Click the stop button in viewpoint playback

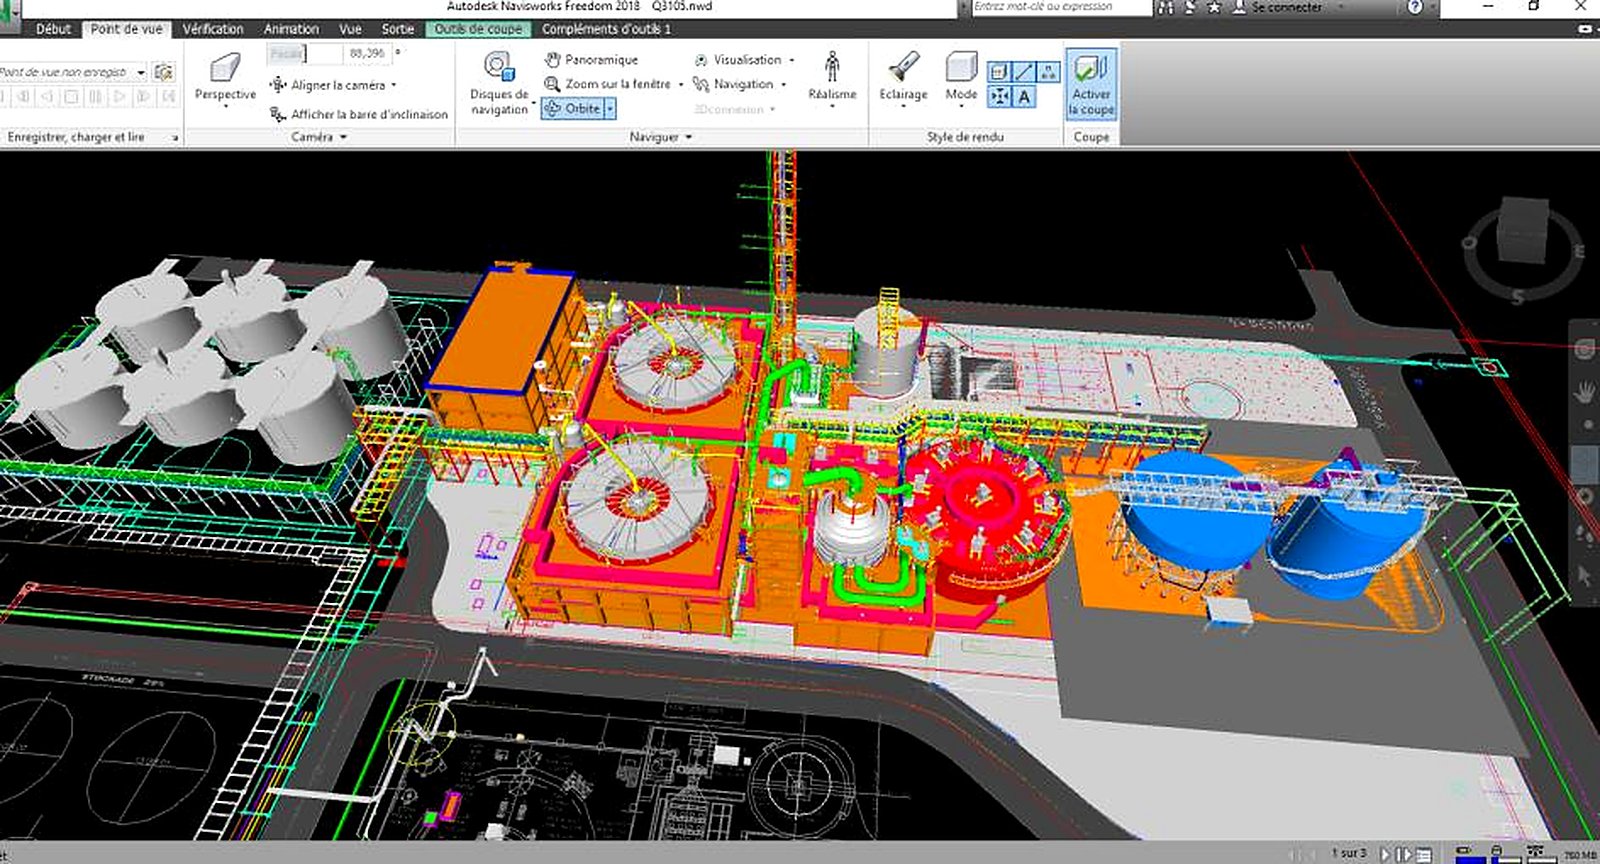pyautogui.click(x=71, y=97)
